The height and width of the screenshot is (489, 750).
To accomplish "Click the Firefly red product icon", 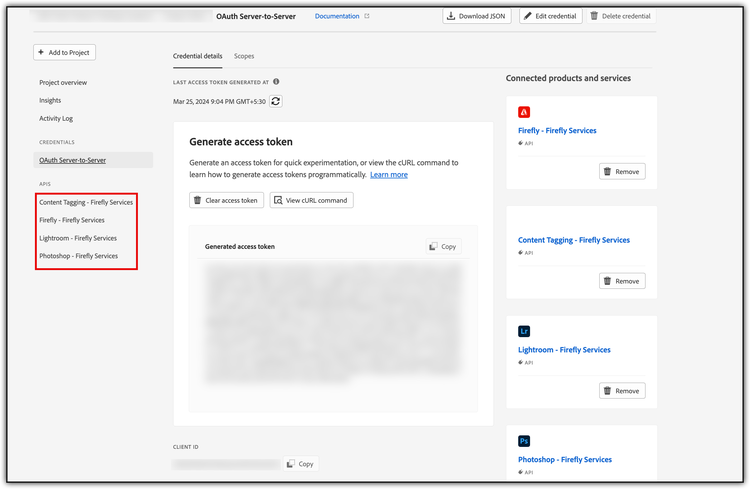I will coord(524,112).
